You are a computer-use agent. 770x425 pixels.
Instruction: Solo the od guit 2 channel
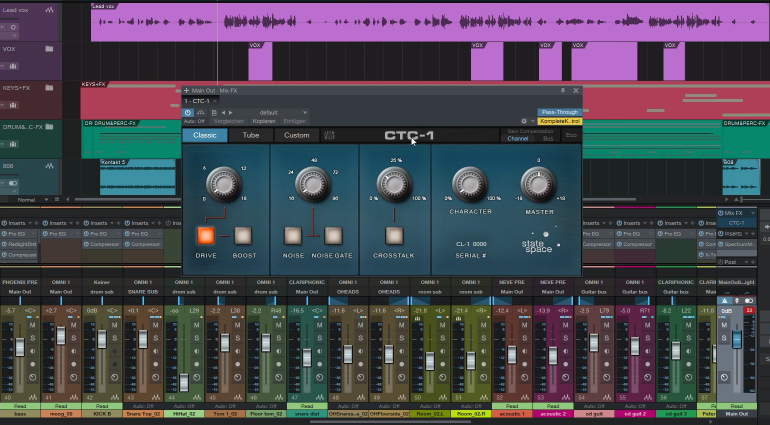click(x=647, y=338)
